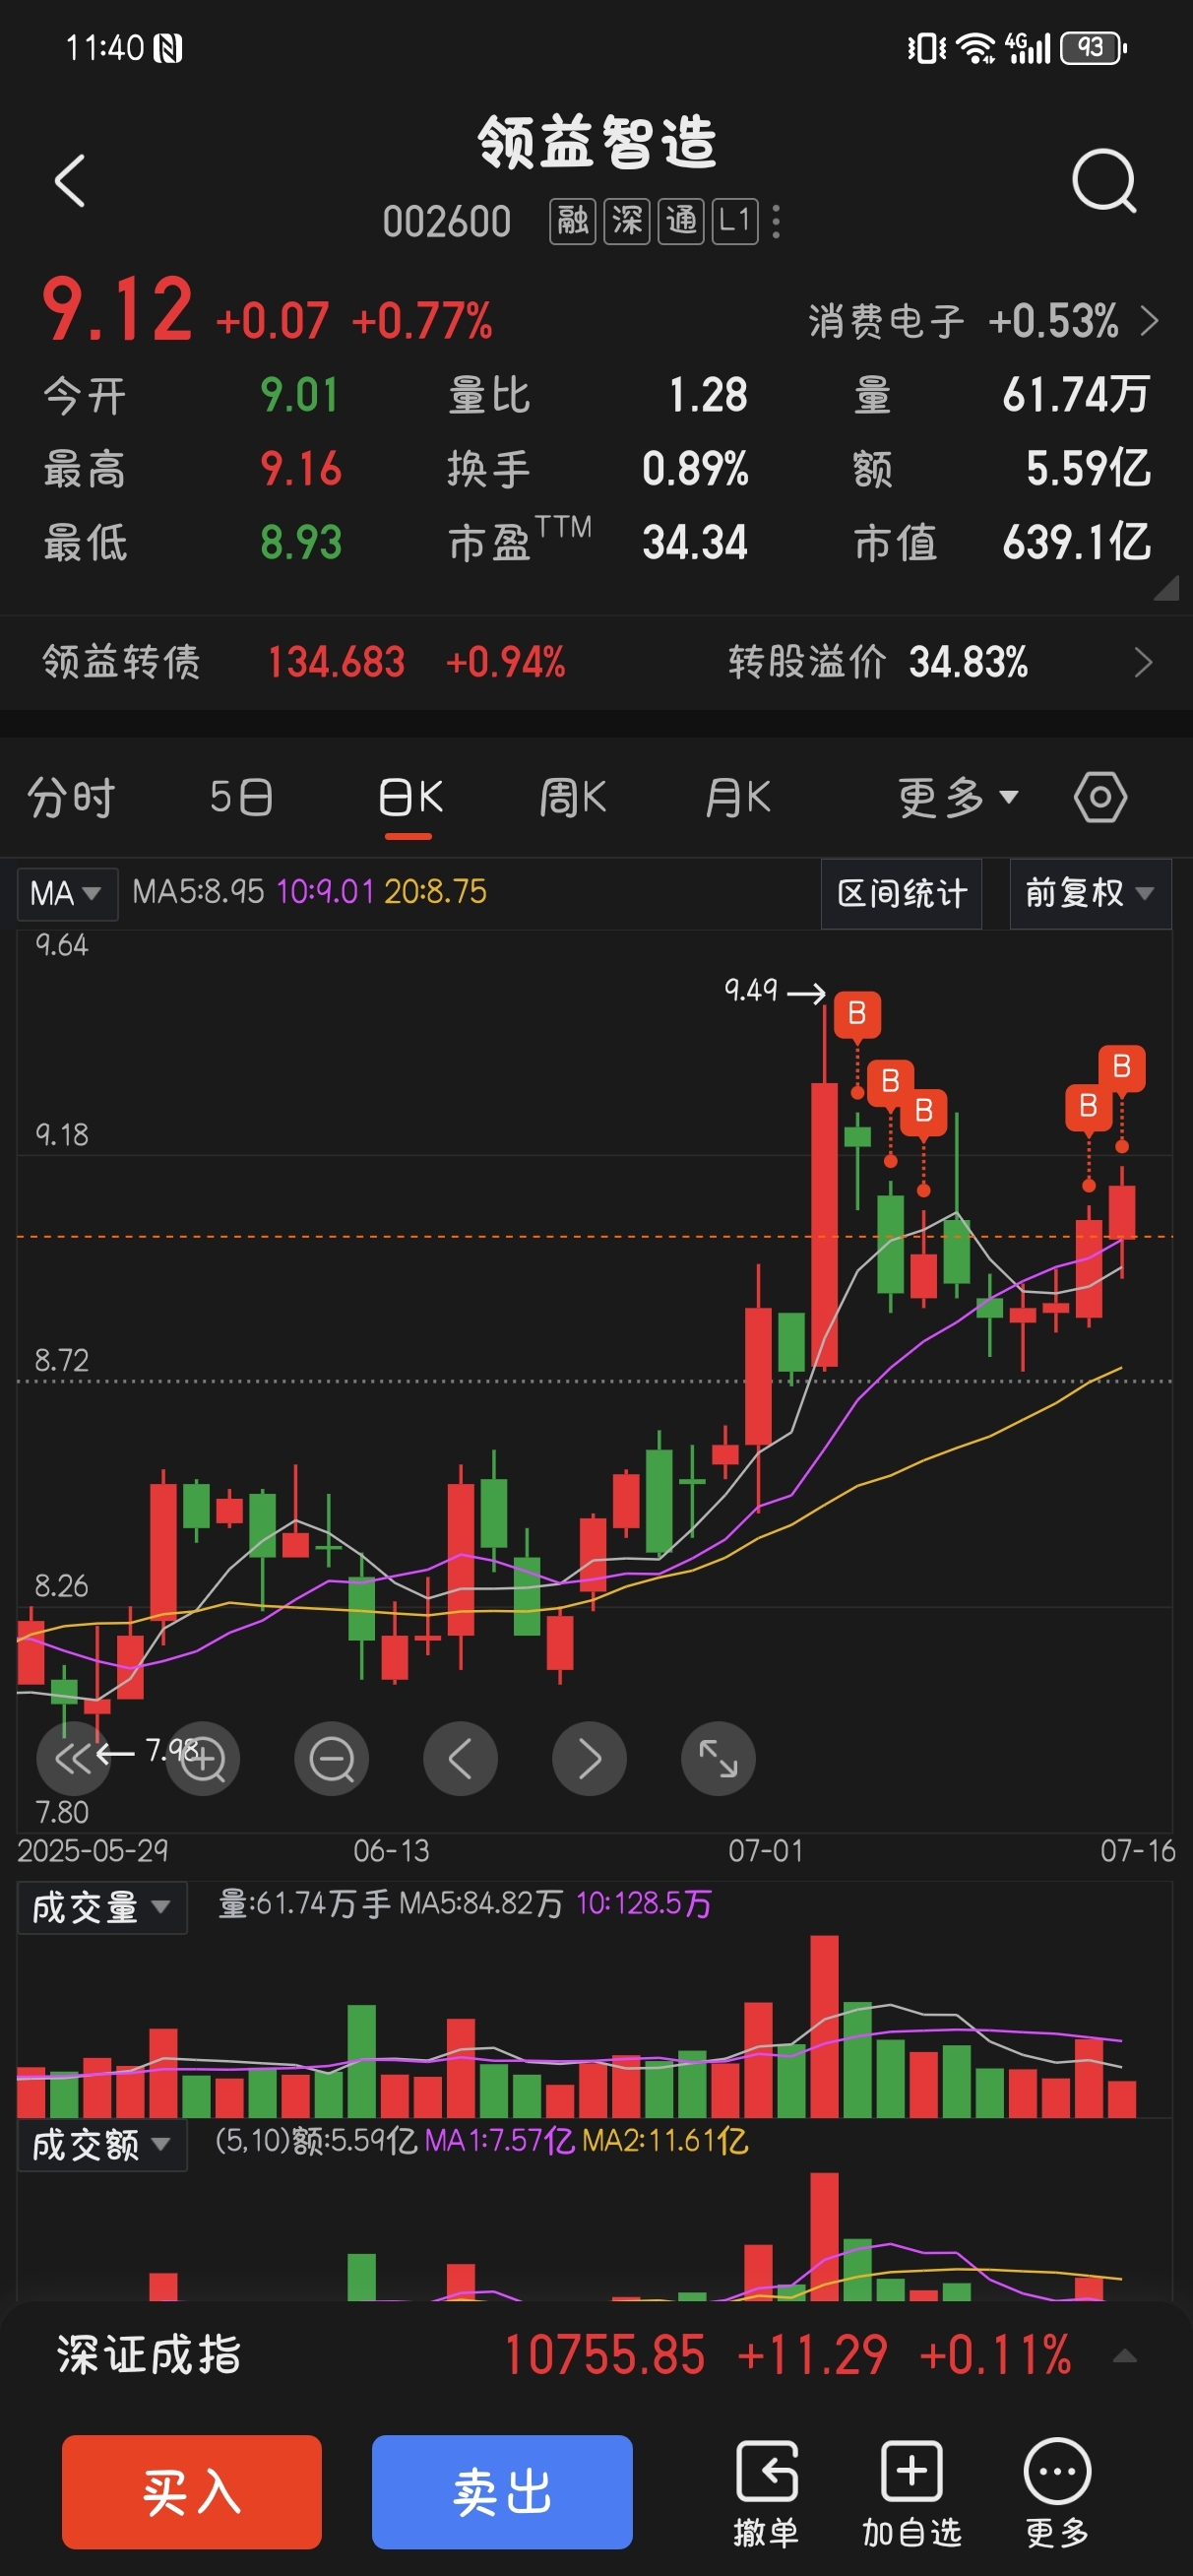Tap 加自选 add to watchlist
The width and height of the screenshot is (1193, 2576).
(912, 2492)
